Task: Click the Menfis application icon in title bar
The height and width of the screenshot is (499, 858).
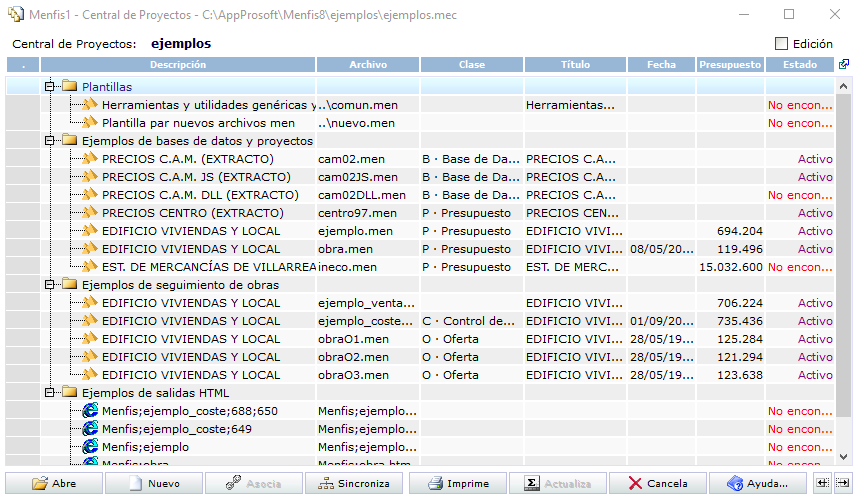Action: pyautogui.click(x=16, y=14)
